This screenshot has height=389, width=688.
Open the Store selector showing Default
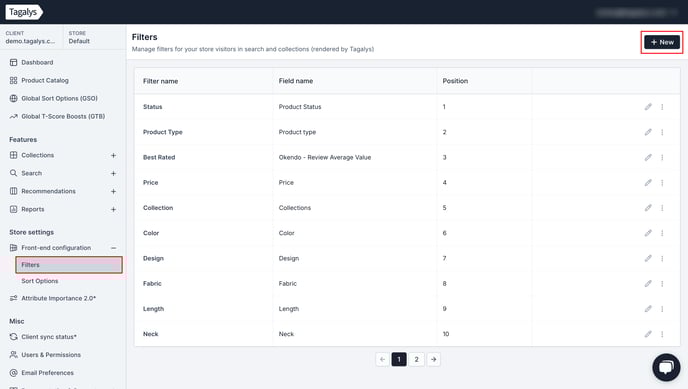(79, 37)
